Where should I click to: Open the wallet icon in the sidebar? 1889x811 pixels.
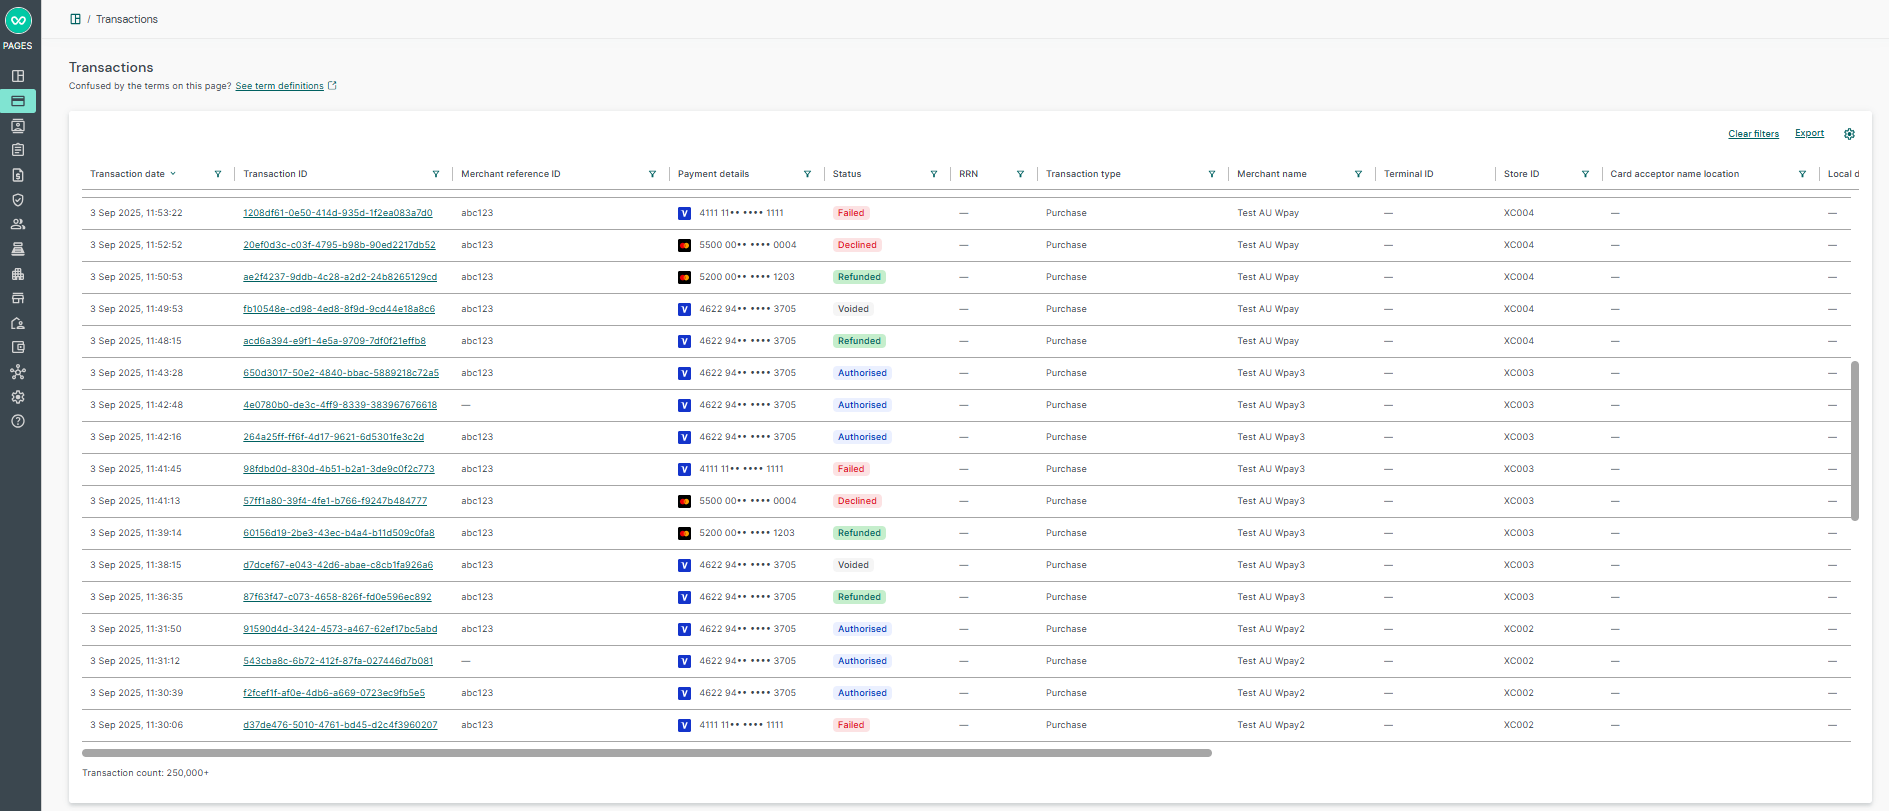point(18,348)
